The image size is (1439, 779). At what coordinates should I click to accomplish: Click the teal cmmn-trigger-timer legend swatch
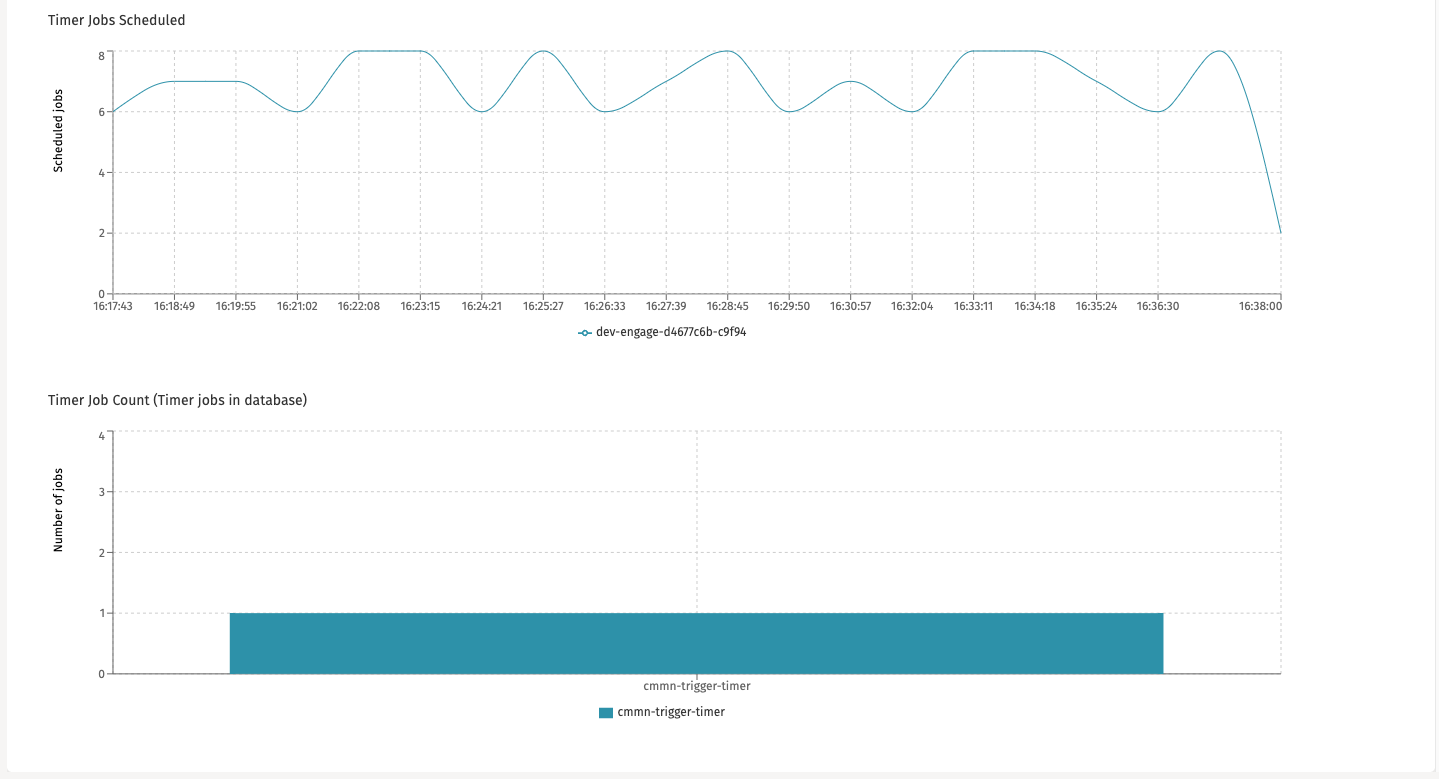click(x=606, y=712)
